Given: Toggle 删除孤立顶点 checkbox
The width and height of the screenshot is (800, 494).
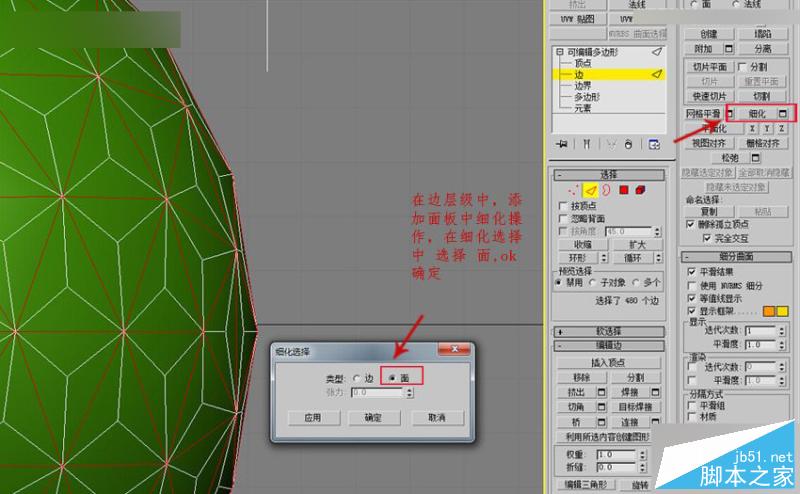Looking at the screenshot, I should pyautogui.click(x=690, y=225).
